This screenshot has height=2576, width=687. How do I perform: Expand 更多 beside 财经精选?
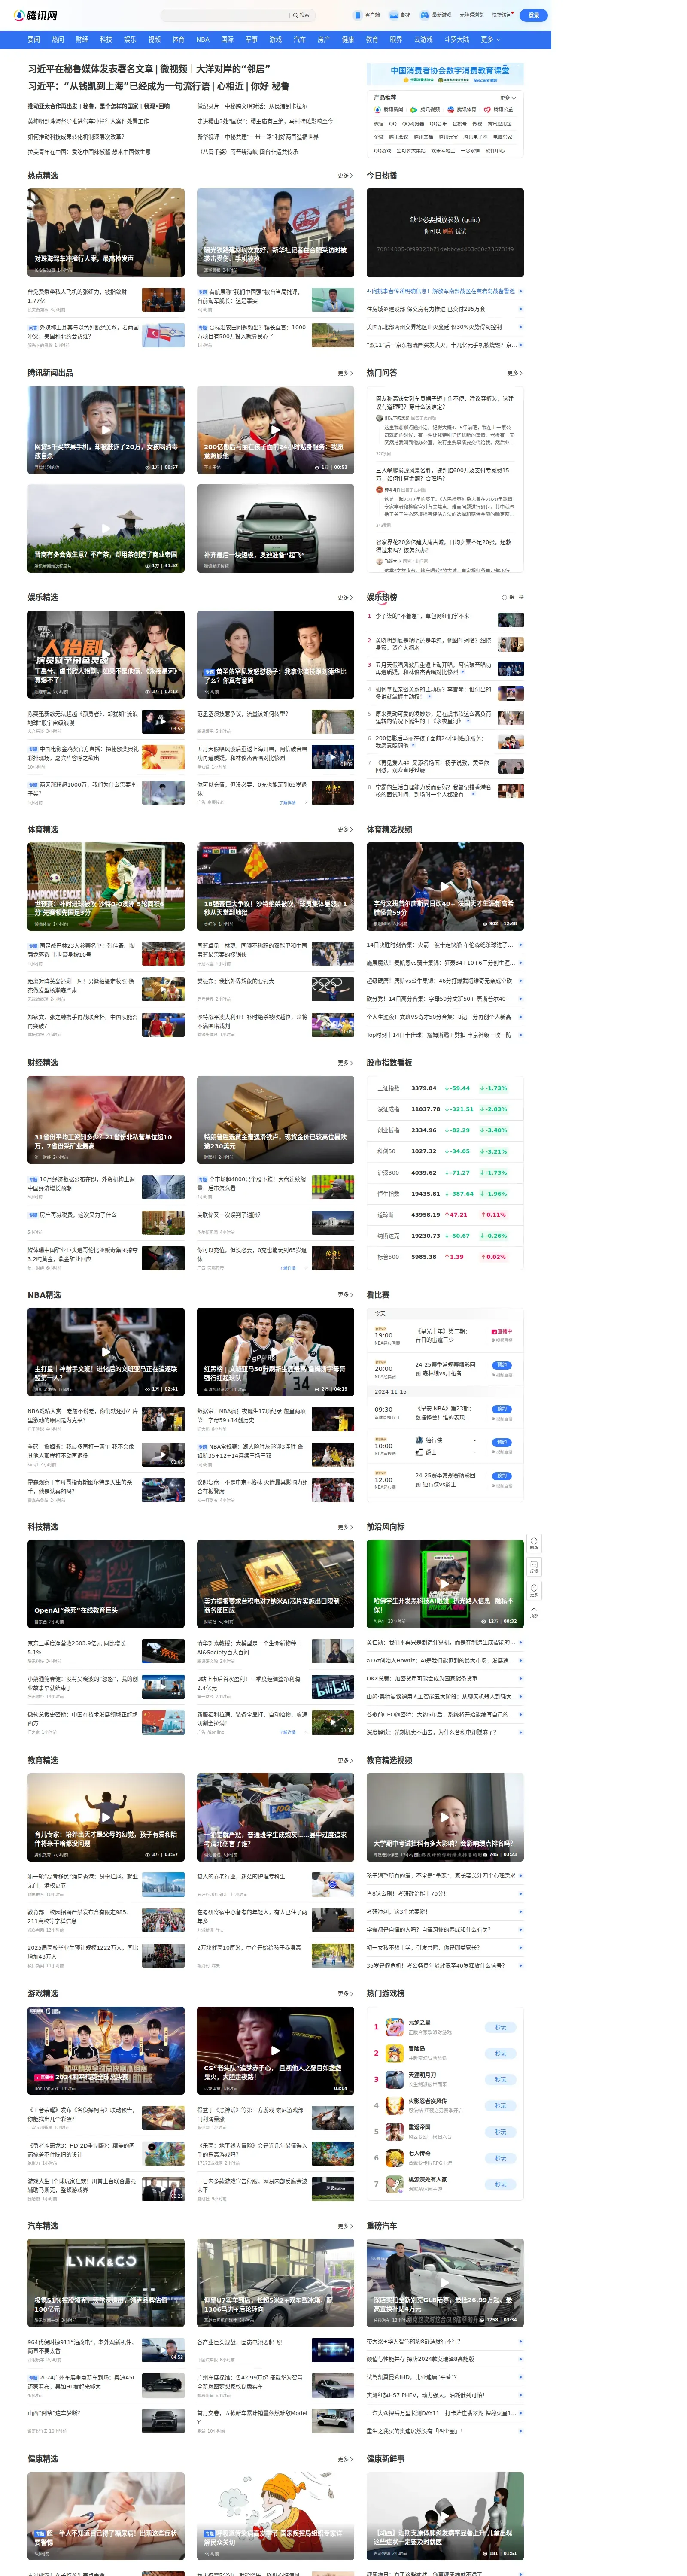pos(345,1063)
